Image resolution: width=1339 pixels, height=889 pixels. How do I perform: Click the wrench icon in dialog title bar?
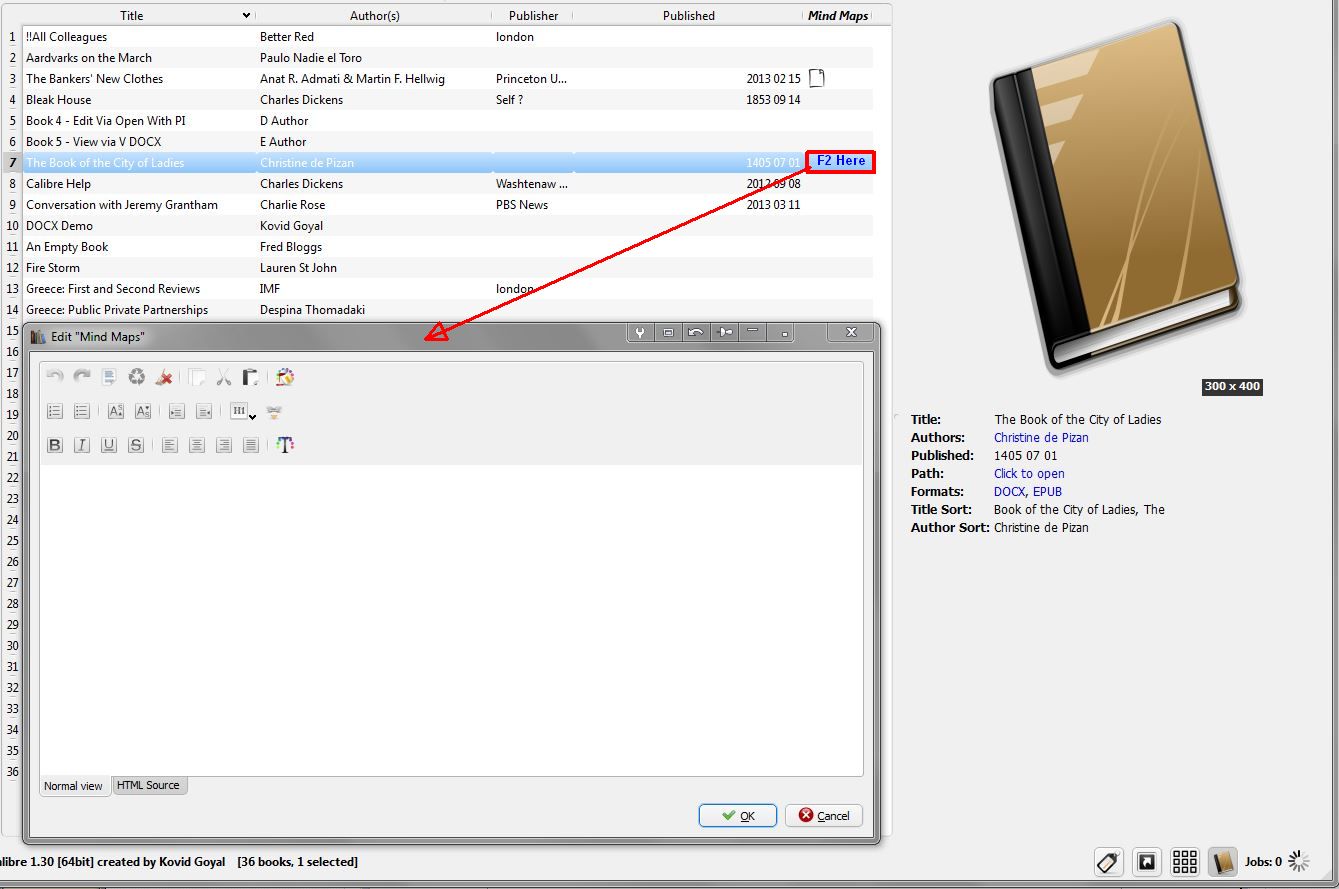pyautogui.click(x=640, y=333)
